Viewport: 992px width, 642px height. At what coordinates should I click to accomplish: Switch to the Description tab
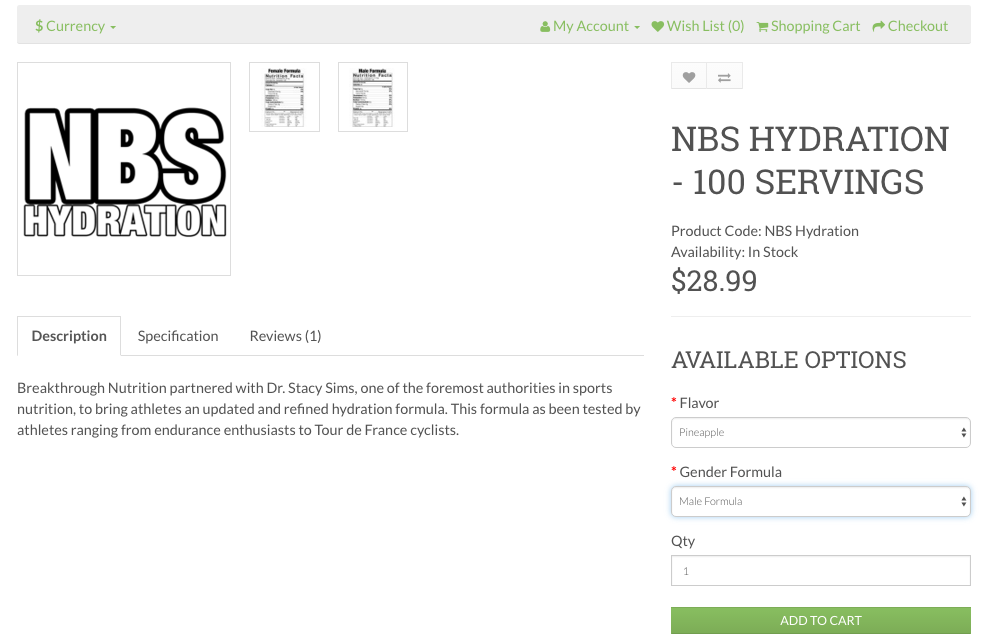tap(69, 336)
